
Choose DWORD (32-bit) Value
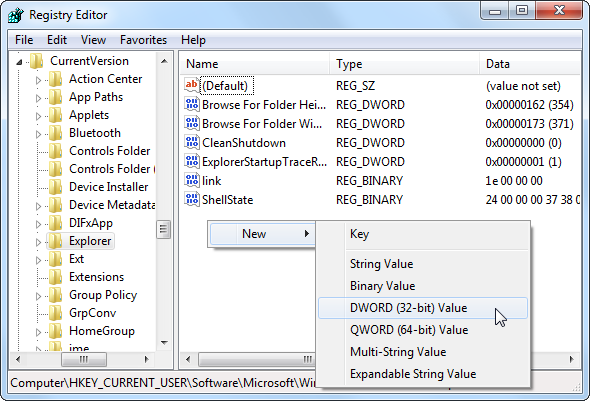click(423, 308)
